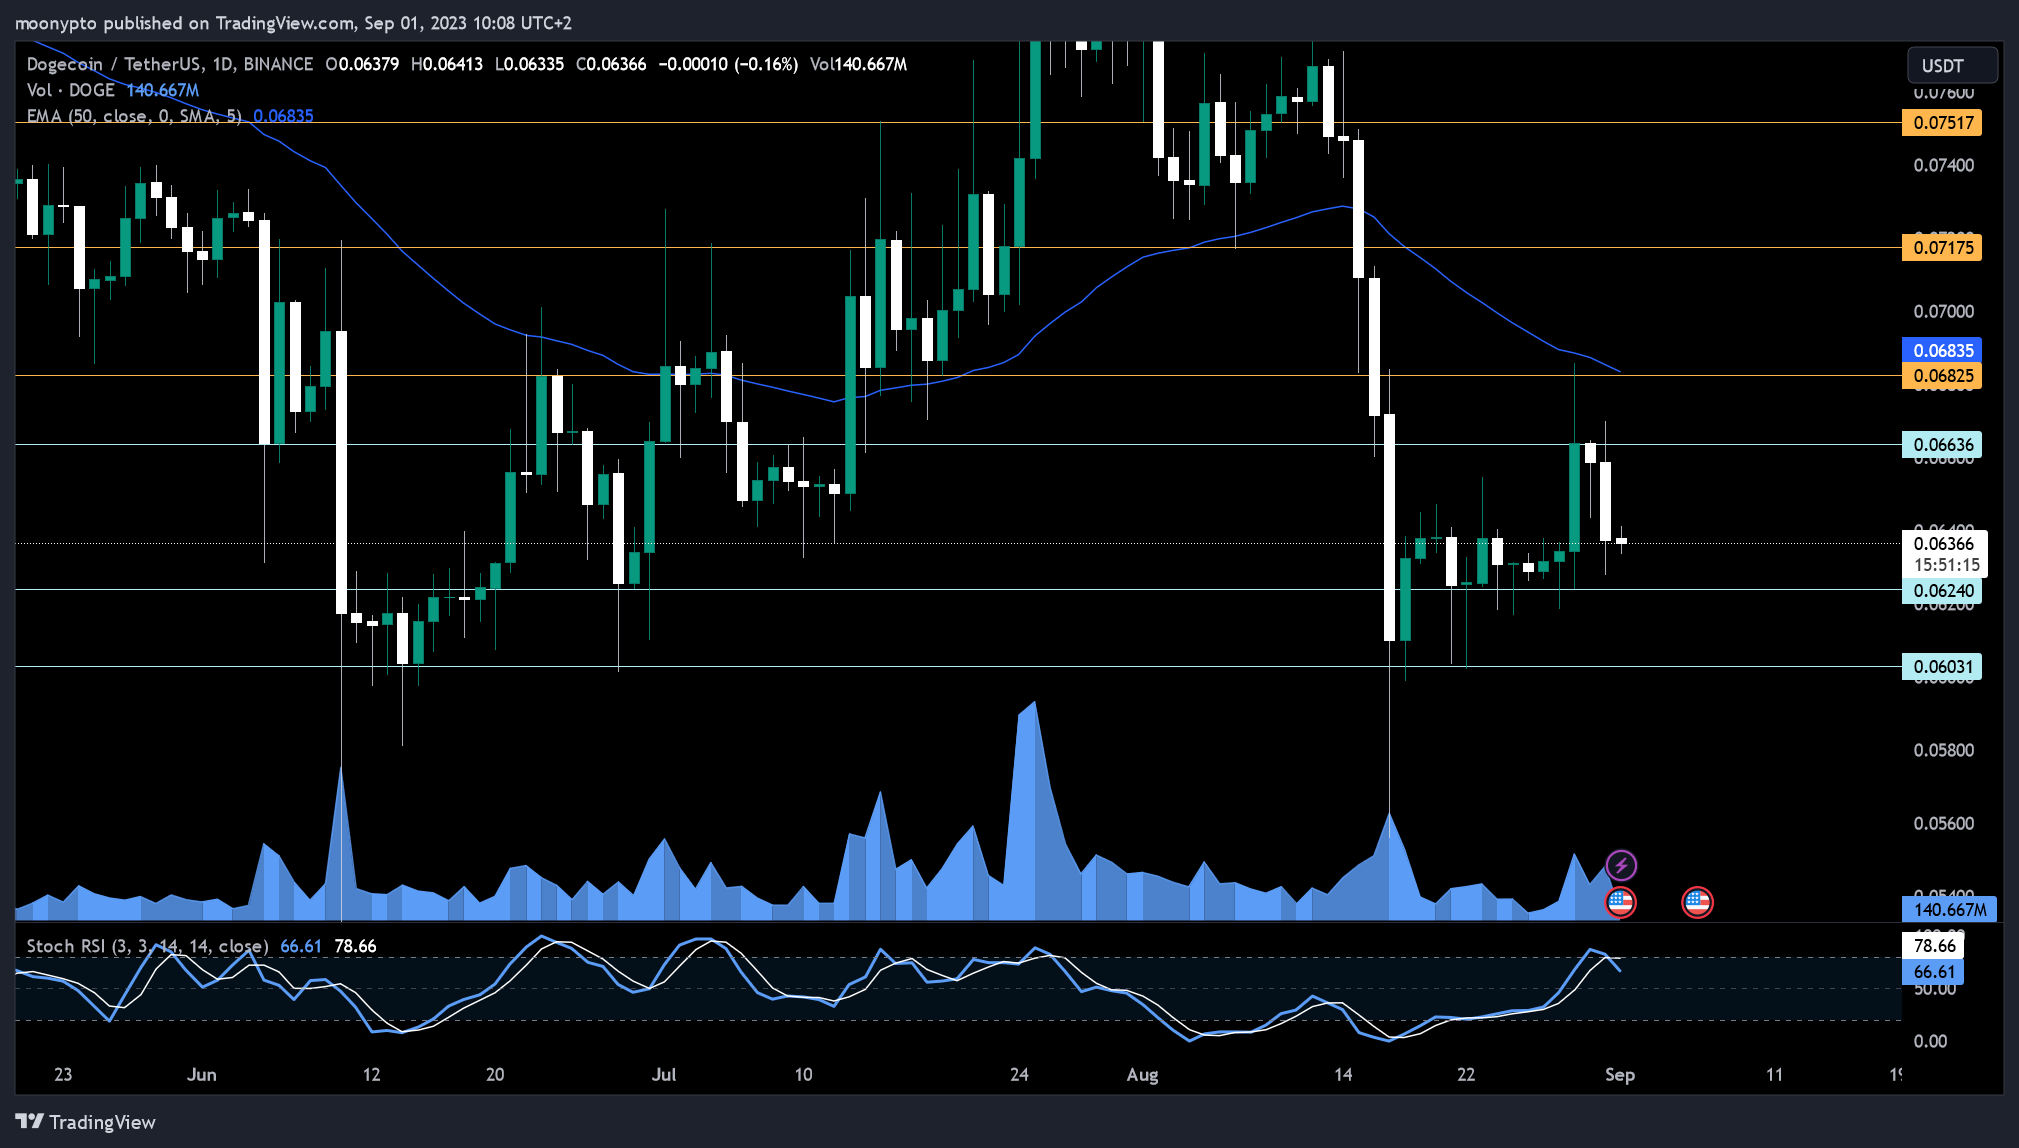This screenshot has height=1148, width=2019.
Task: Click the 15:51:15 candle countdown timer
Action: coord(1946,566)
